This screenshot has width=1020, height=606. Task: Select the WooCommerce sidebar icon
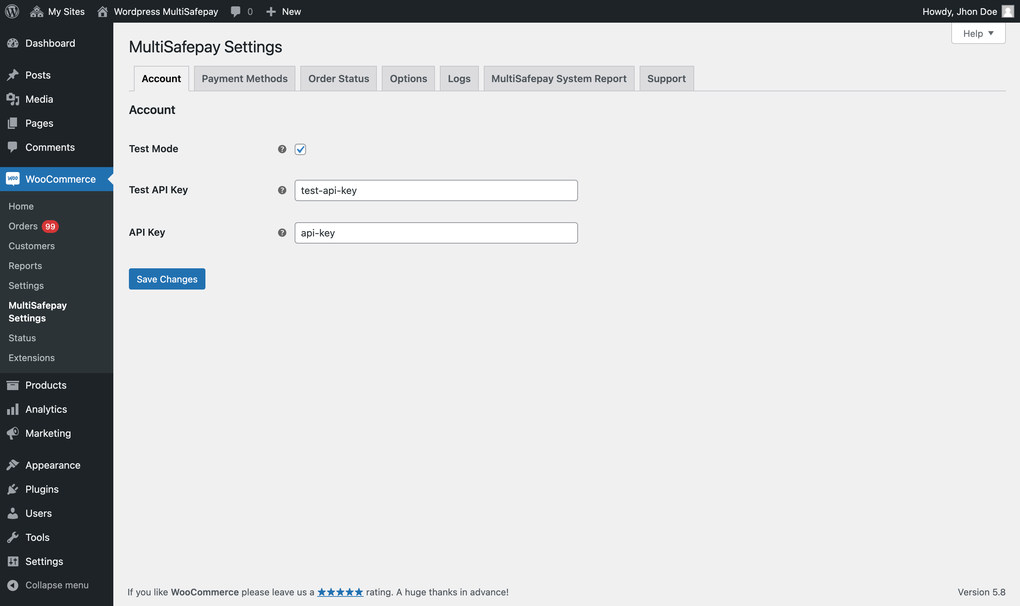point(14,178)
